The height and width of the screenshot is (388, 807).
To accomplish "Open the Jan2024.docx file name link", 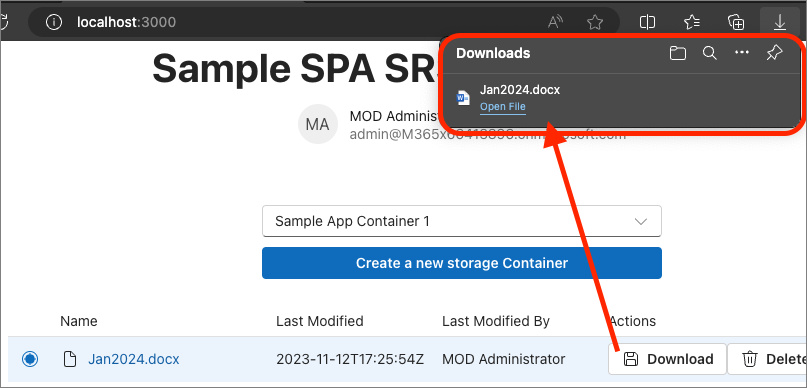I will point(134,359).
